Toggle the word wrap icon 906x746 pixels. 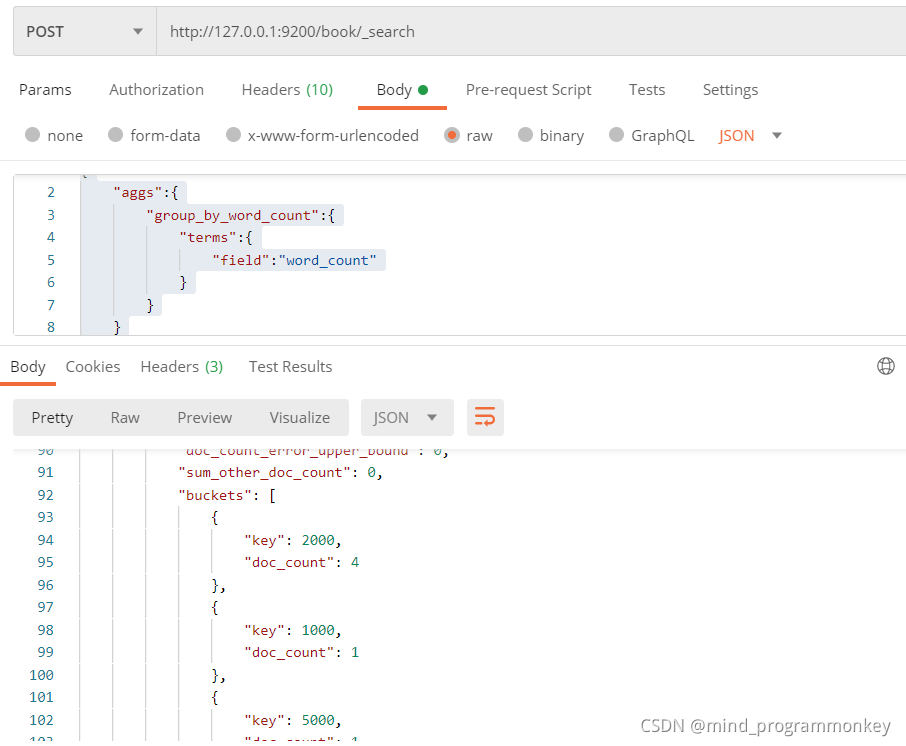tap(485, 417)
